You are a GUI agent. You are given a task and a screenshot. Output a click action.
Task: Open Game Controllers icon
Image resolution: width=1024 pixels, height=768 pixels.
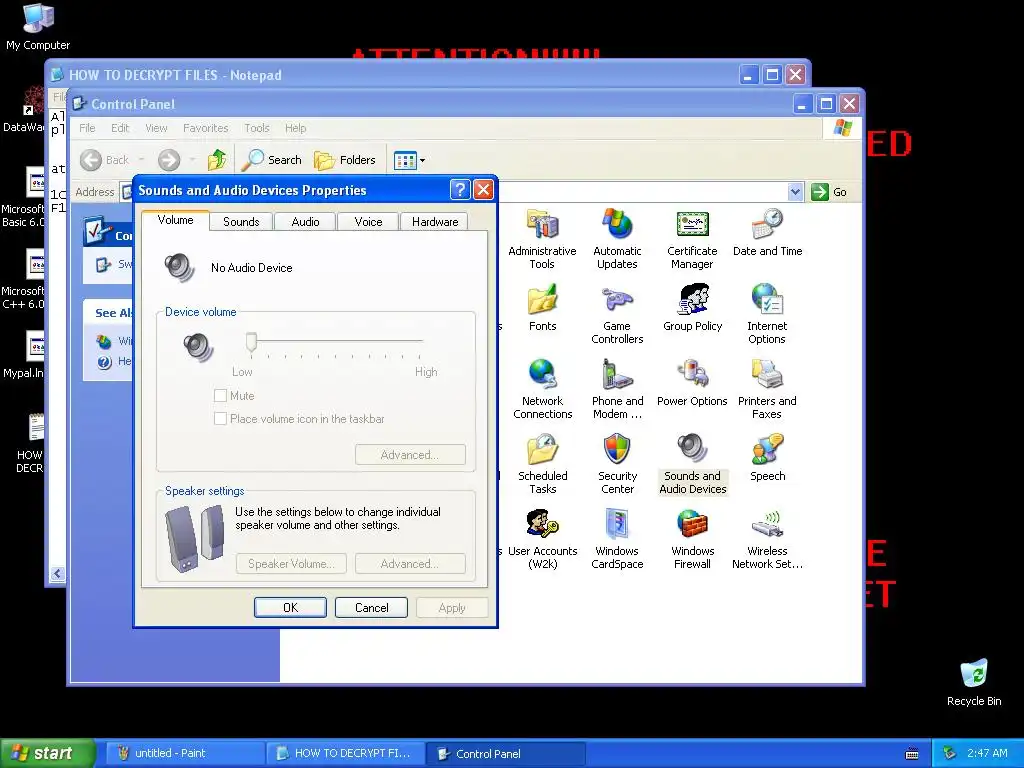click(617, 314)
